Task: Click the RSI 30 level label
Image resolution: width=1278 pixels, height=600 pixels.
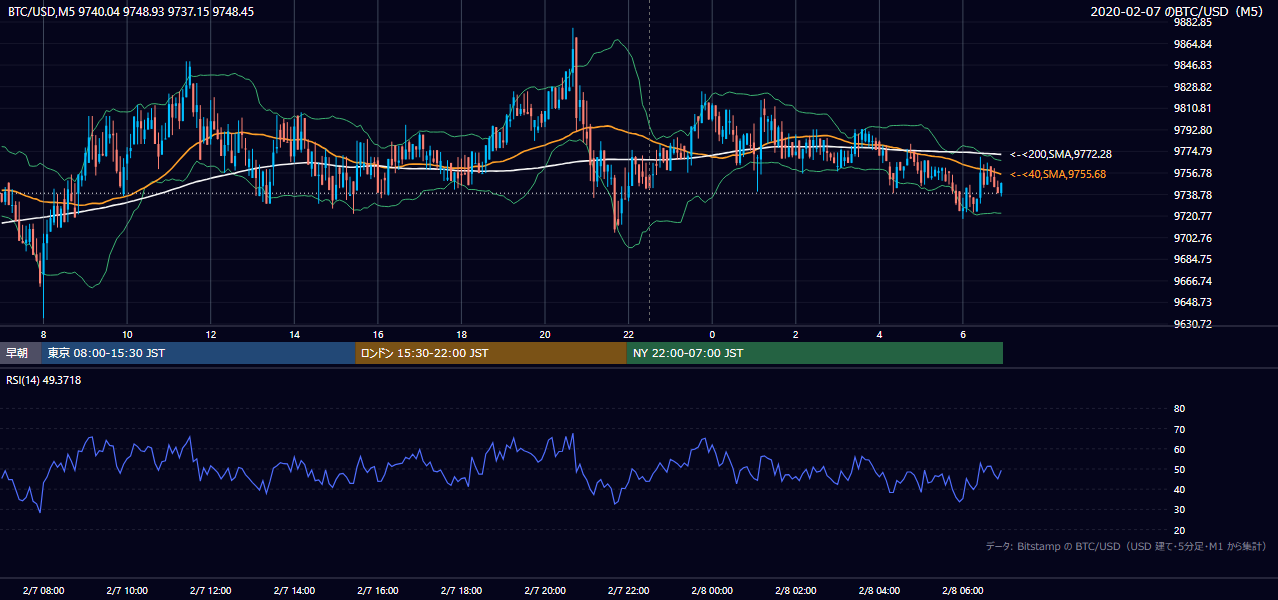Action: point(1179,510)
